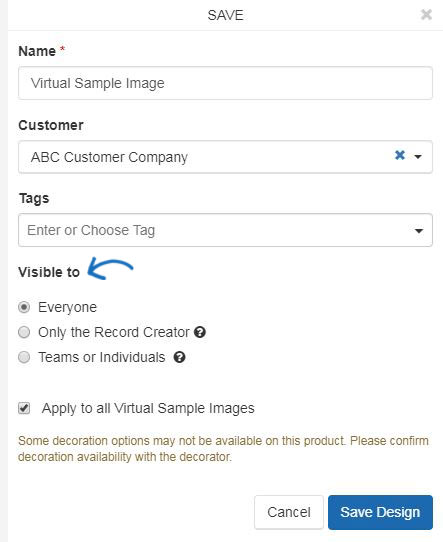
Task: Click the Customer combo box field
Action: point(225,157)
